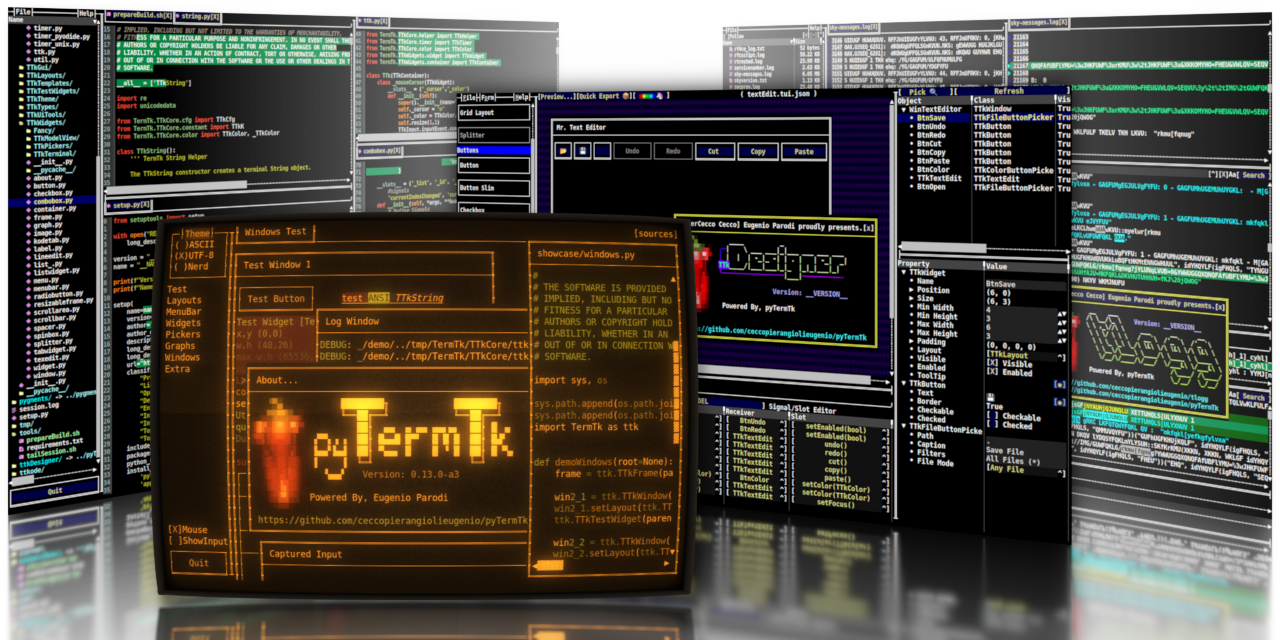Image resolution: width=1280 pixels, height=640 pixels.
Task: Select BtnColor in the object tree
Action: click(x=932, y=170)
